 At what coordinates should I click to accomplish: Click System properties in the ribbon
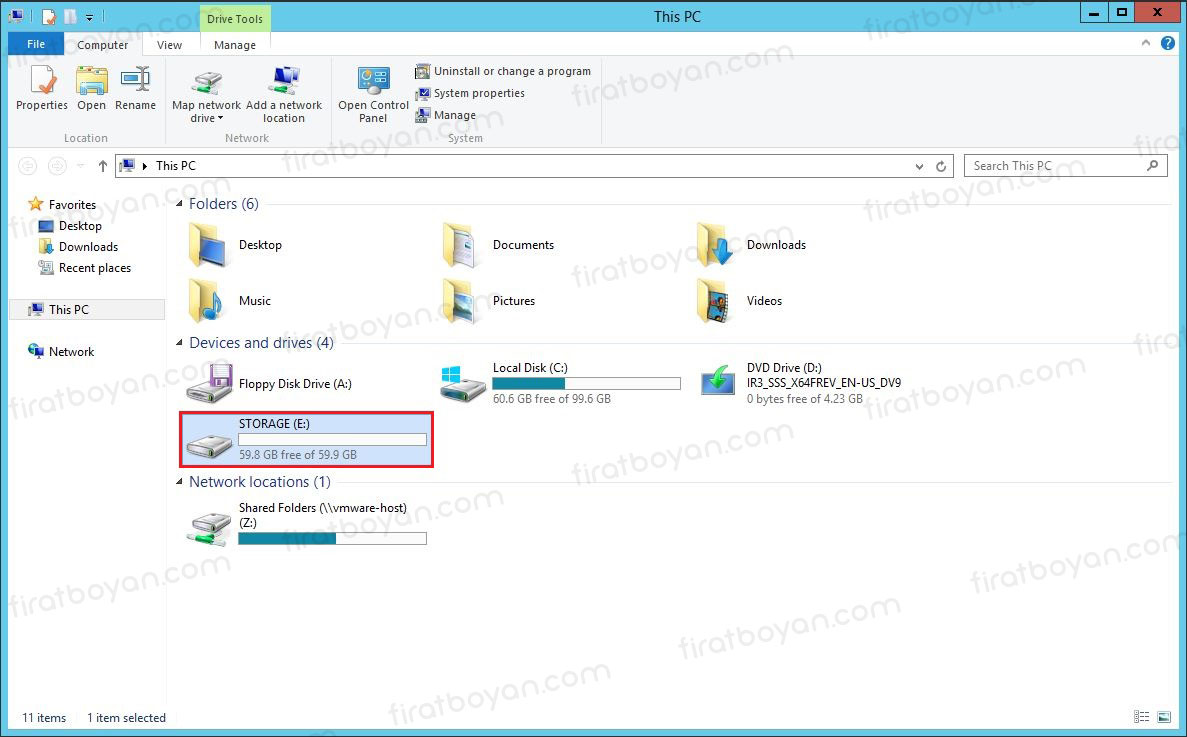coord(469,93)
